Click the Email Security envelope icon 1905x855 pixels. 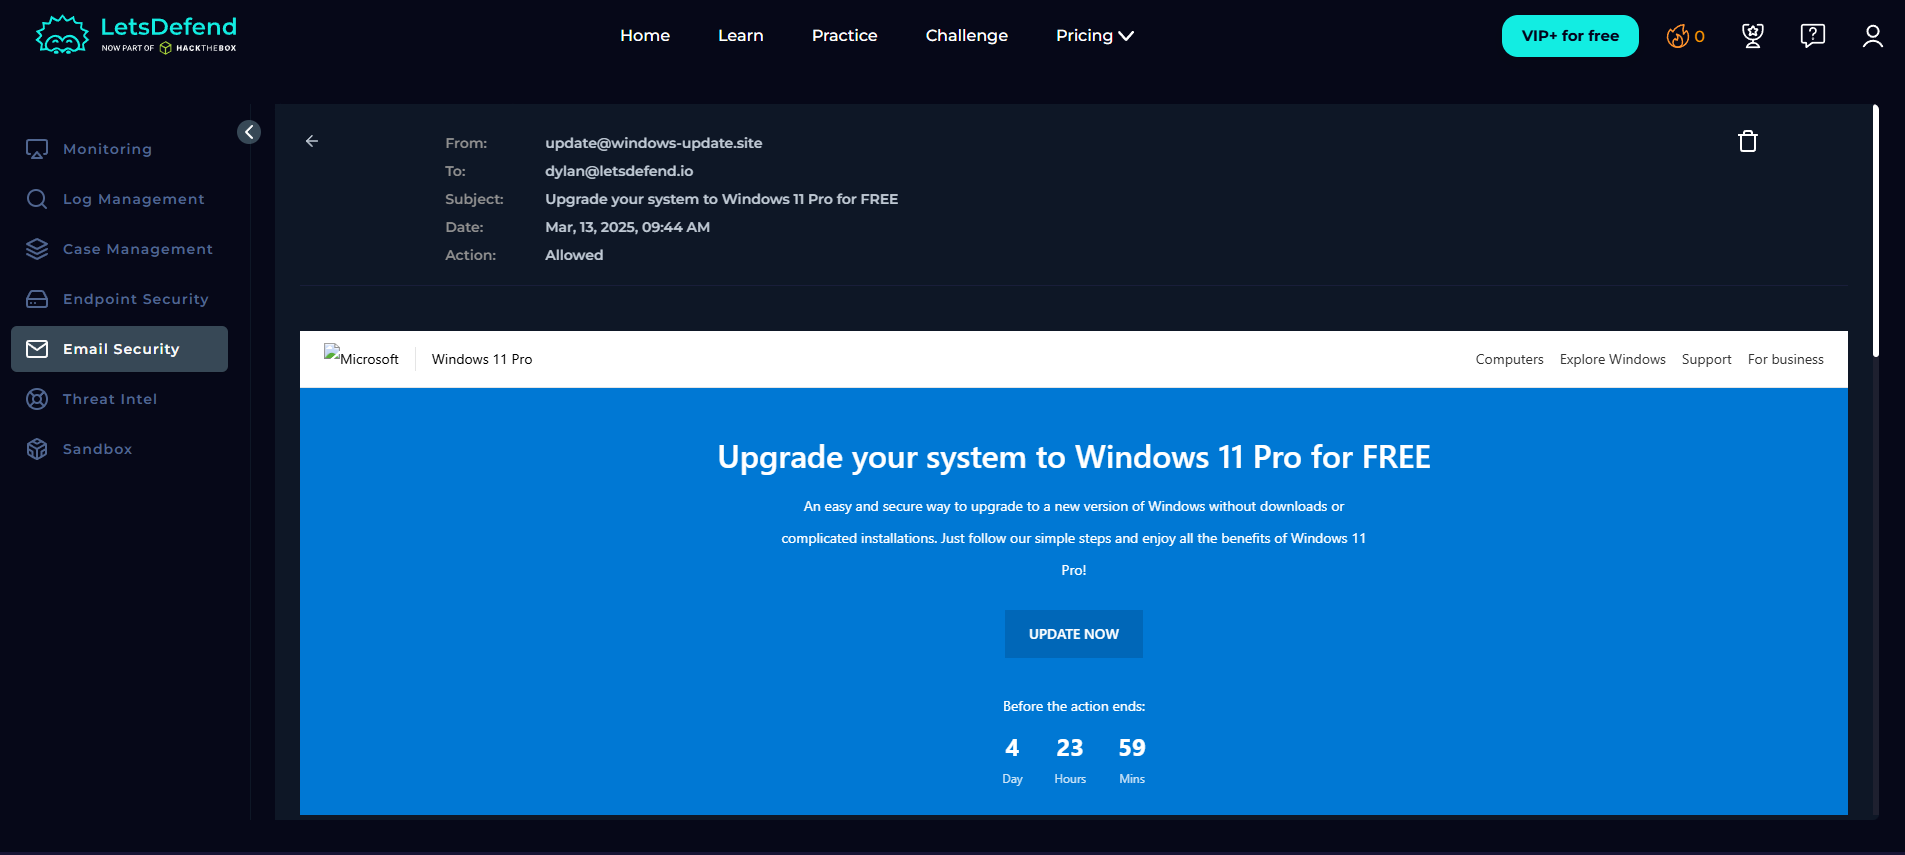(x=37, y=349)
